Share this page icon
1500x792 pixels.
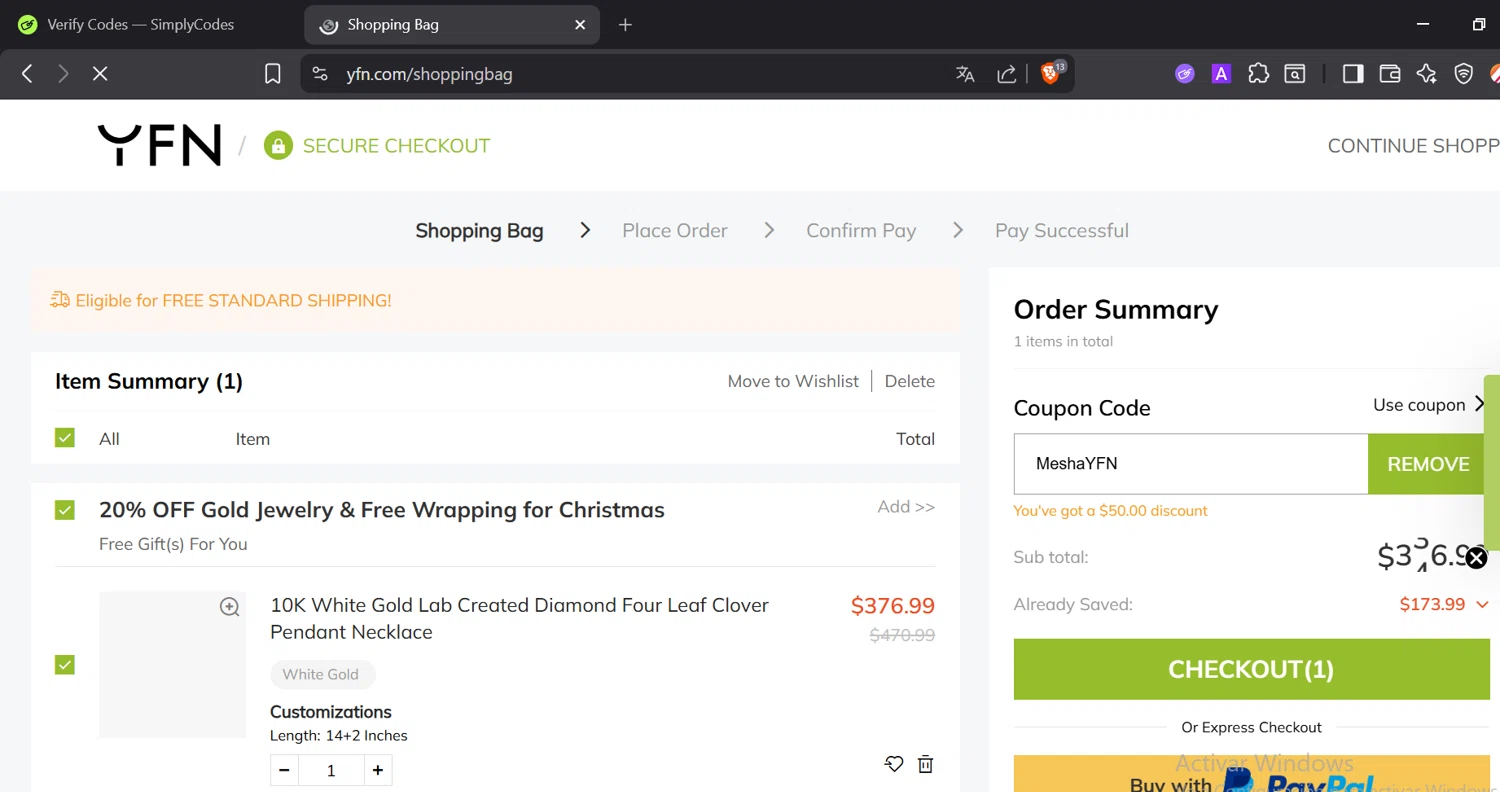pyautogui.click(x=1007, y=73)
